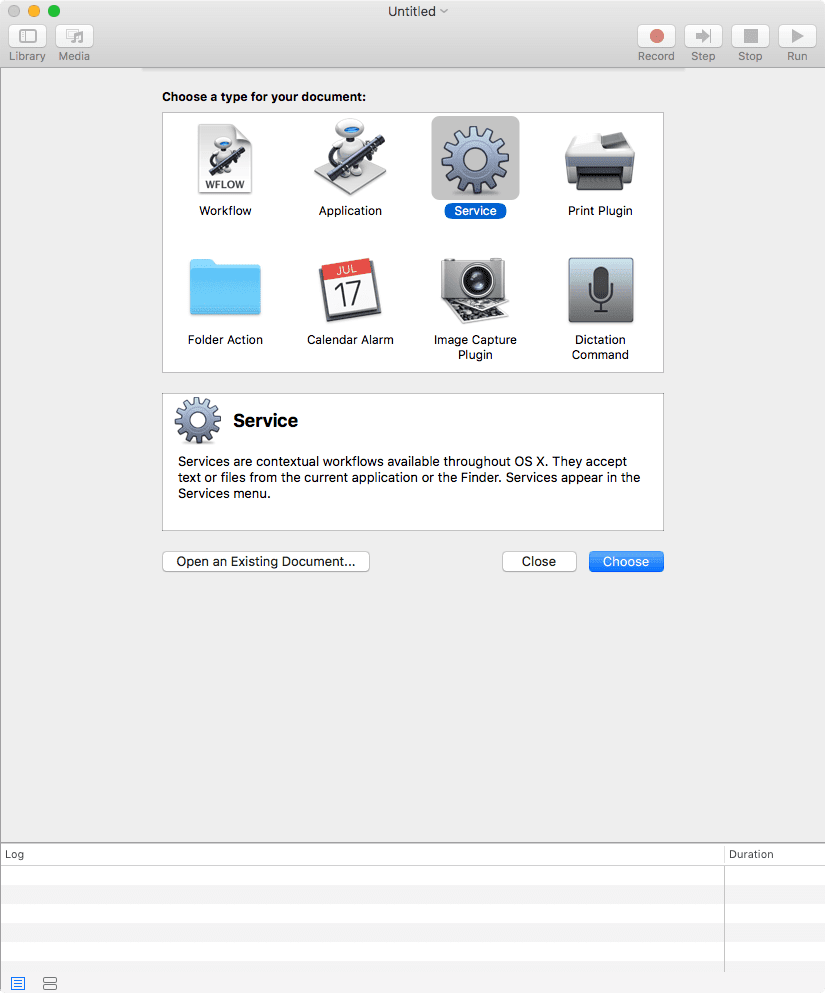Image resolution: width=825 pixels, height=993 pixels.
Task: Switch log view to stacked mode
Action: (x=49, y=983)
